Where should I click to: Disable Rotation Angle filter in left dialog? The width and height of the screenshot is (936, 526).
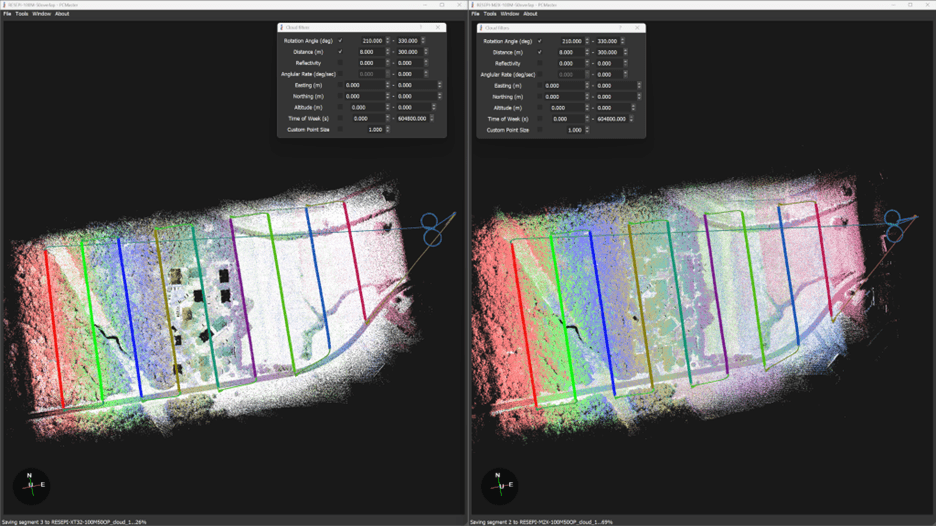pos(340,41)
